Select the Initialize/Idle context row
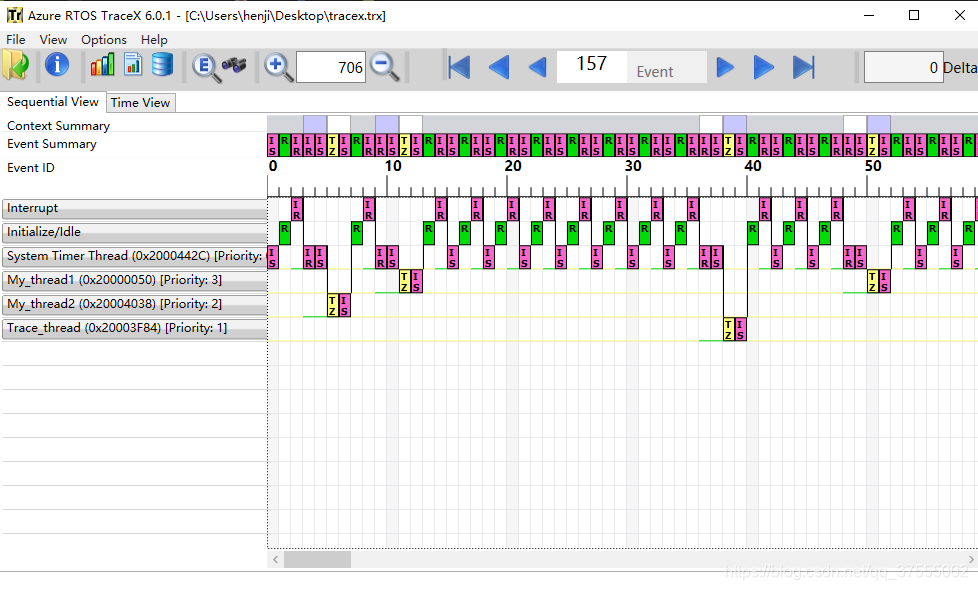 [134, 232]
